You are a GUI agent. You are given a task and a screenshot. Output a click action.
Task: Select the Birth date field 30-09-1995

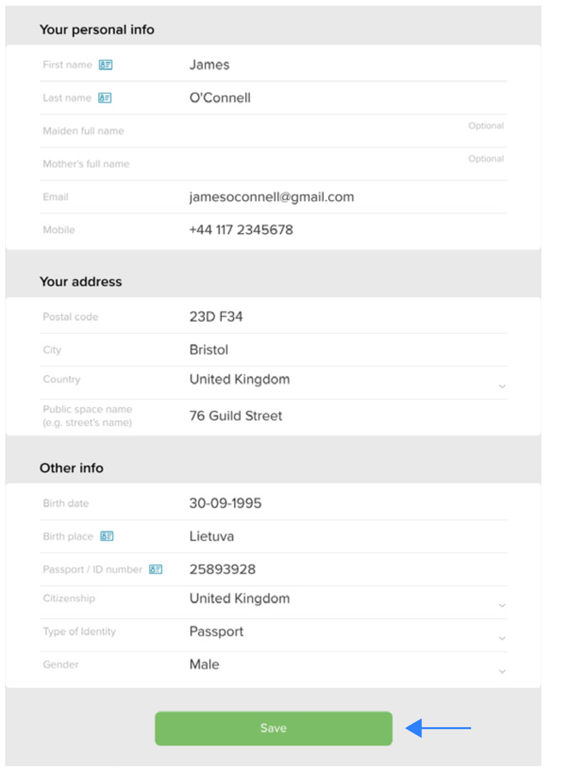pyautogui.click(x=274, y=503)
